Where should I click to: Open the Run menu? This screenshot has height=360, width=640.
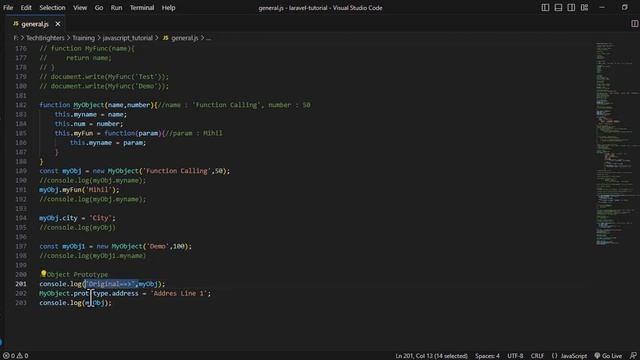116,8
